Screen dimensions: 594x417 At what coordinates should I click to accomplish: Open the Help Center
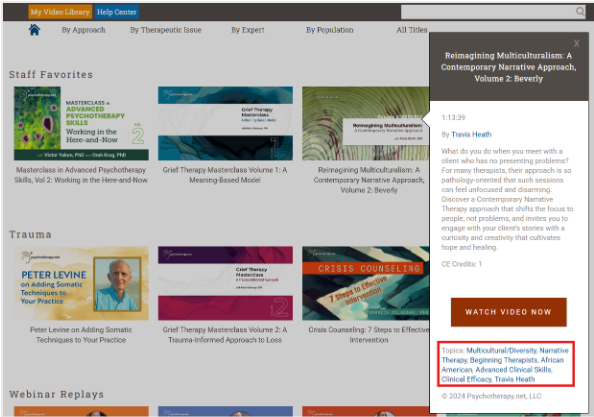(117, 12)
